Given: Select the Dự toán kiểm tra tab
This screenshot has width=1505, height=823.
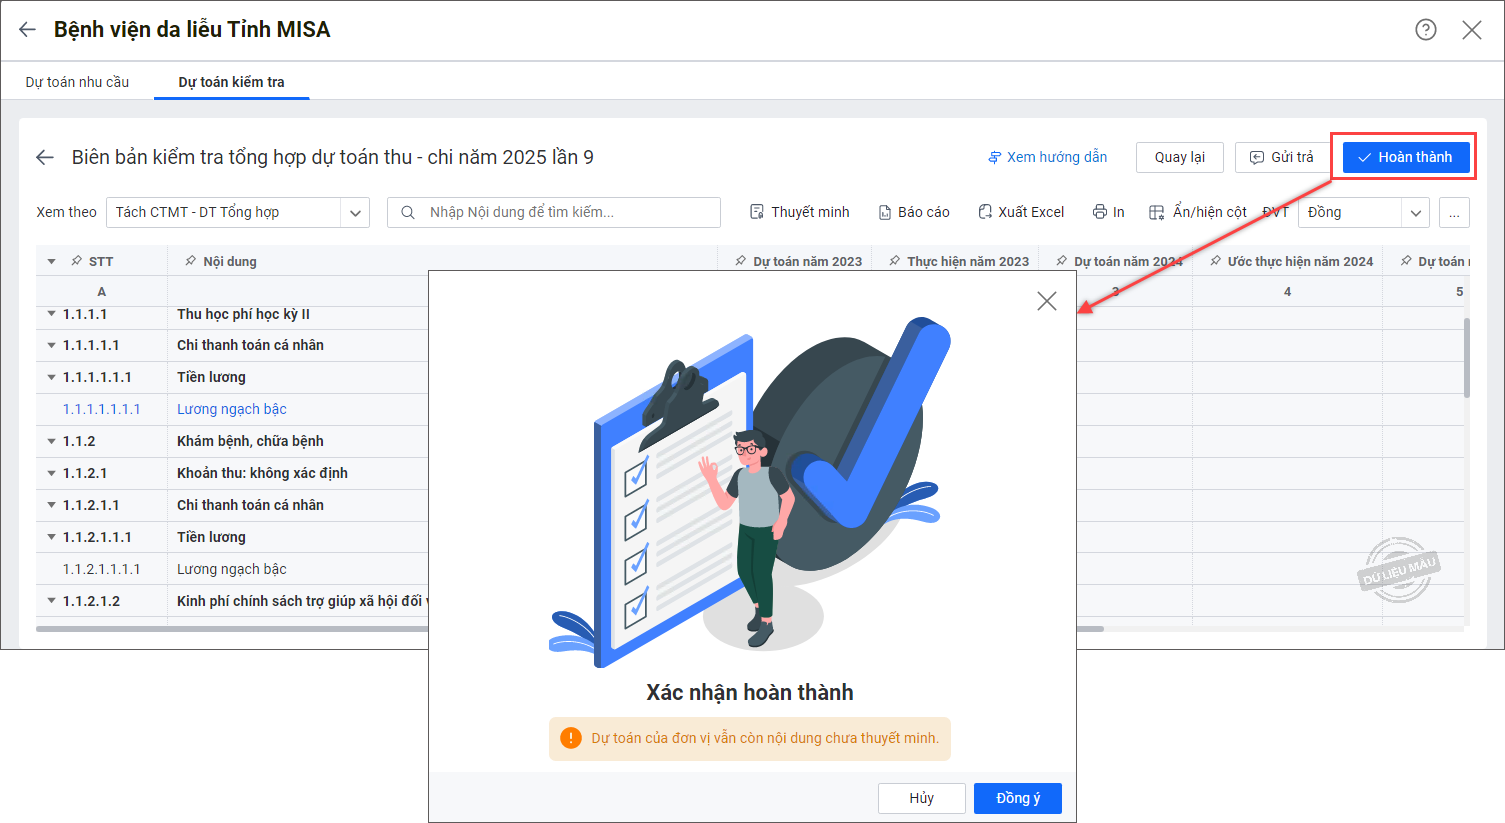Looking at the screenshot, I should point(231,82).
